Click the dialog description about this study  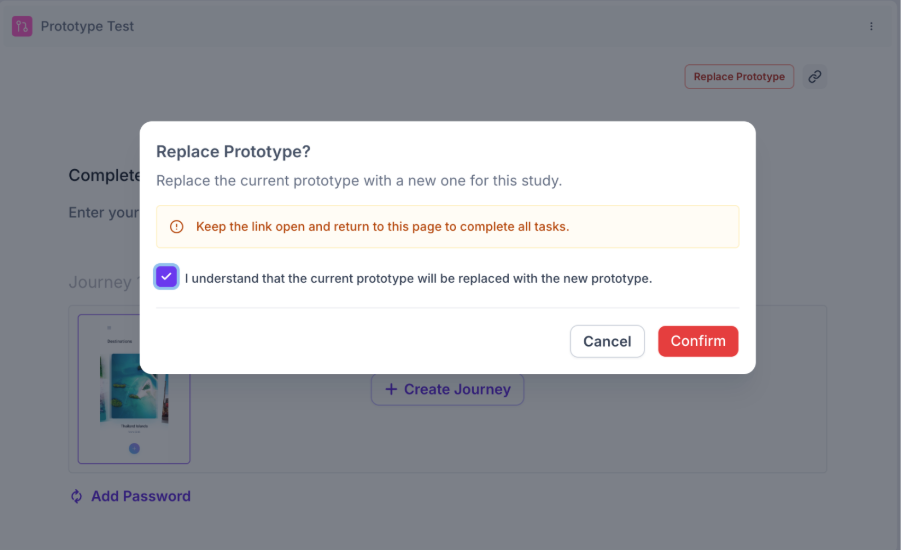click(359, 180)
